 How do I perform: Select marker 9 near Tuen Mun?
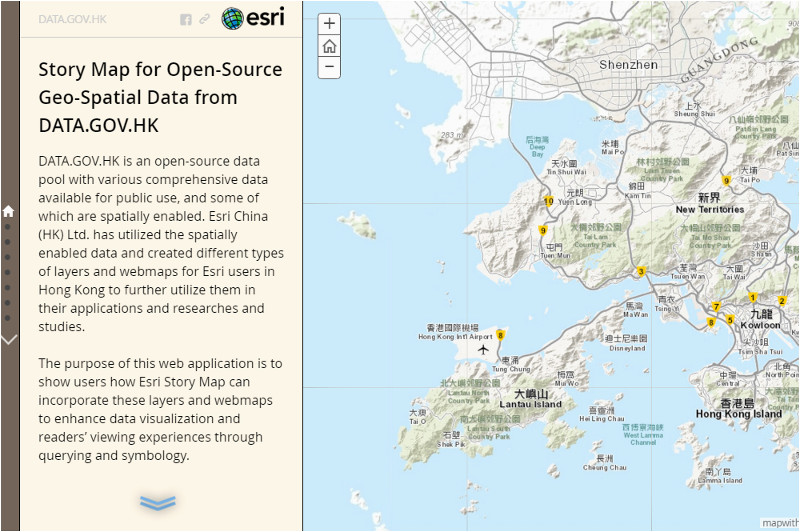[543, 231]
